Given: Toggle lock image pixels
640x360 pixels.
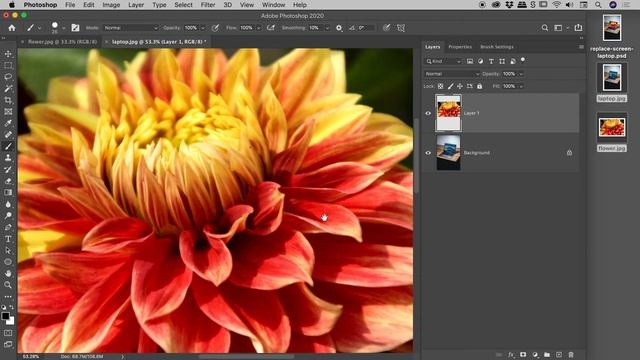Looking at the screenshot, I should click(450, 86).
